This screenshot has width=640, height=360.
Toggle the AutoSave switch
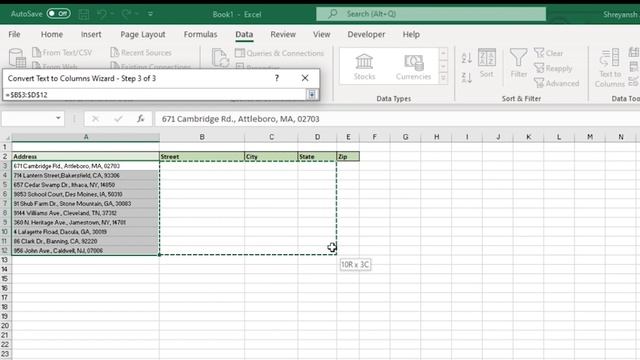tap(58, 14)
